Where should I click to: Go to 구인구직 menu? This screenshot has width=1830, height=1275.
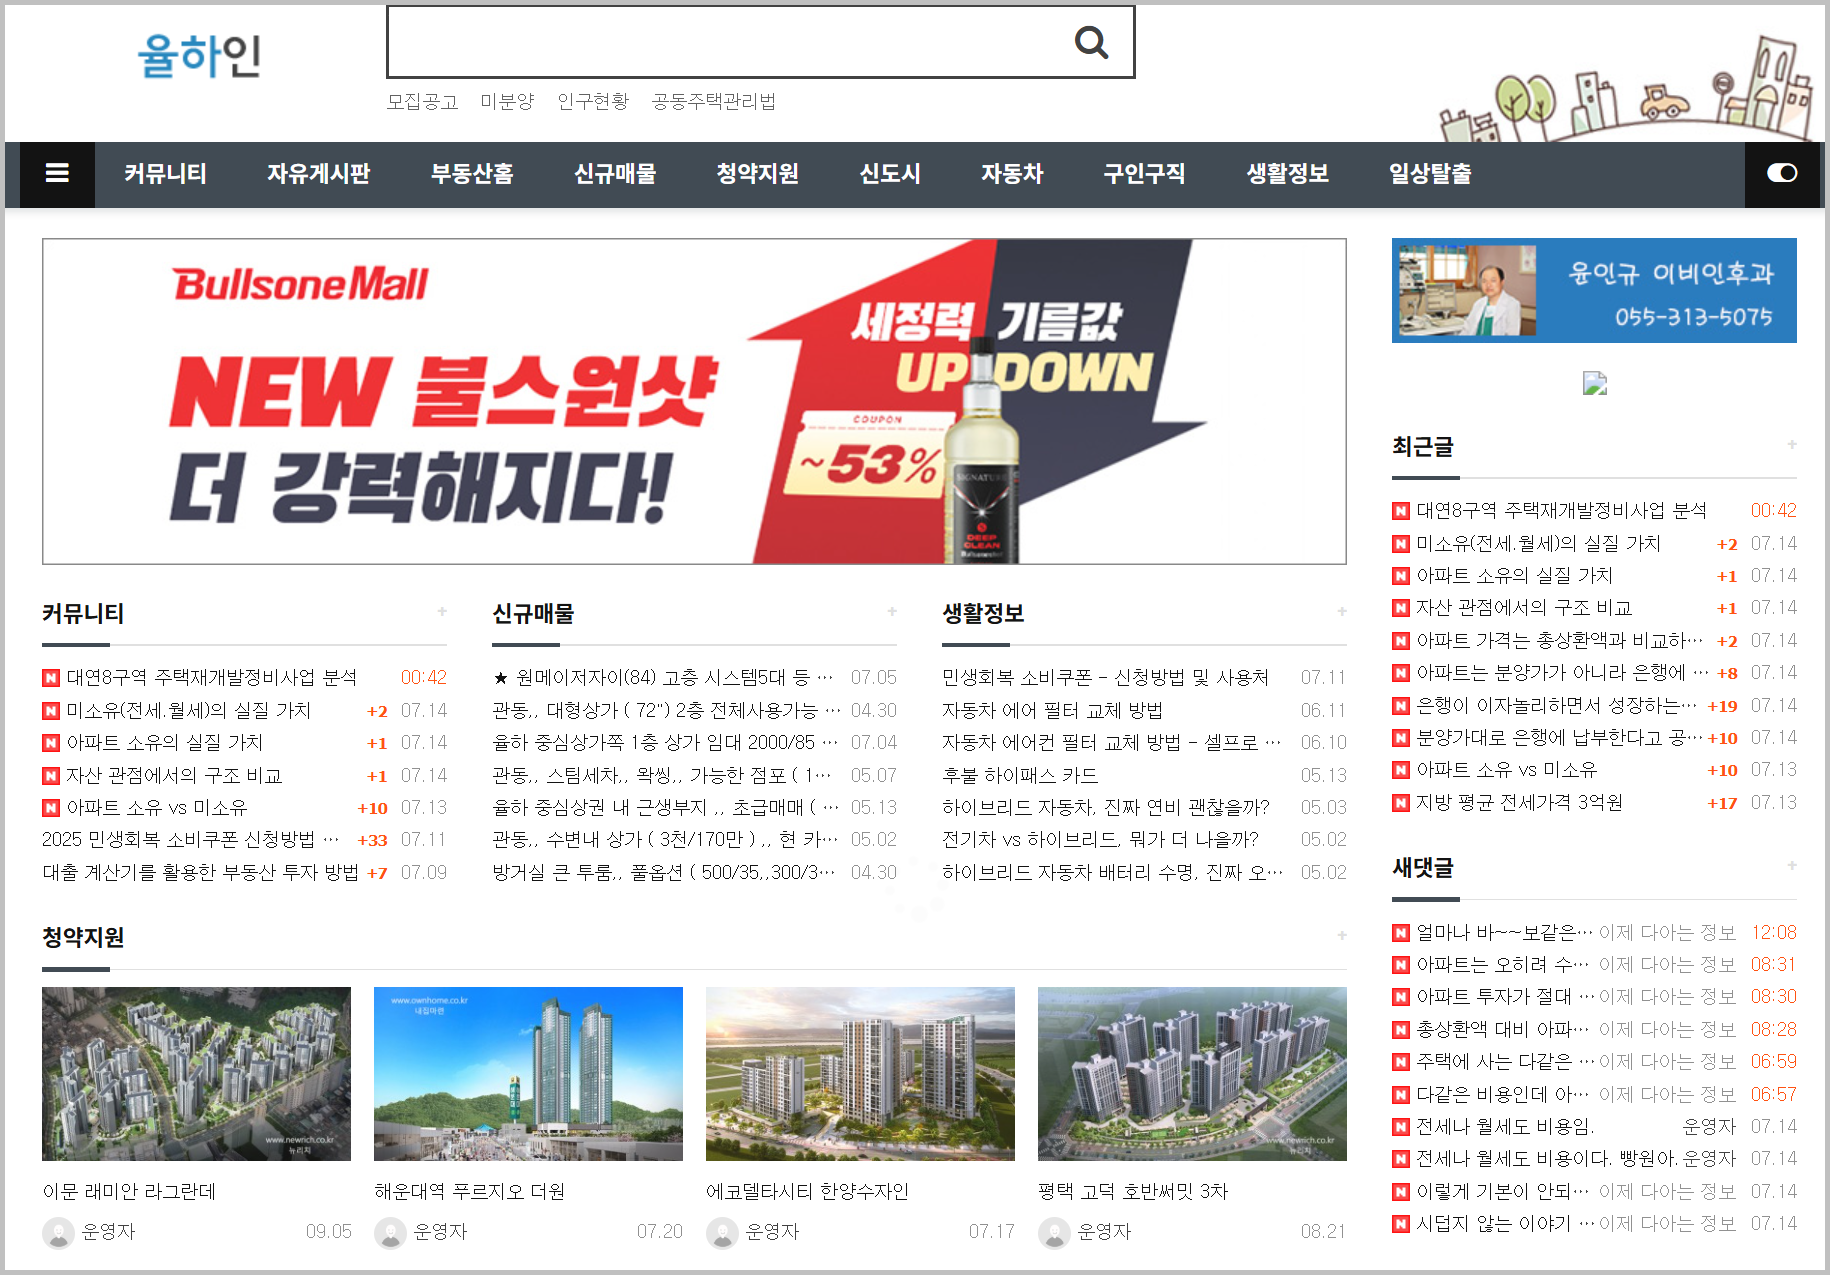click(1144, 174)
